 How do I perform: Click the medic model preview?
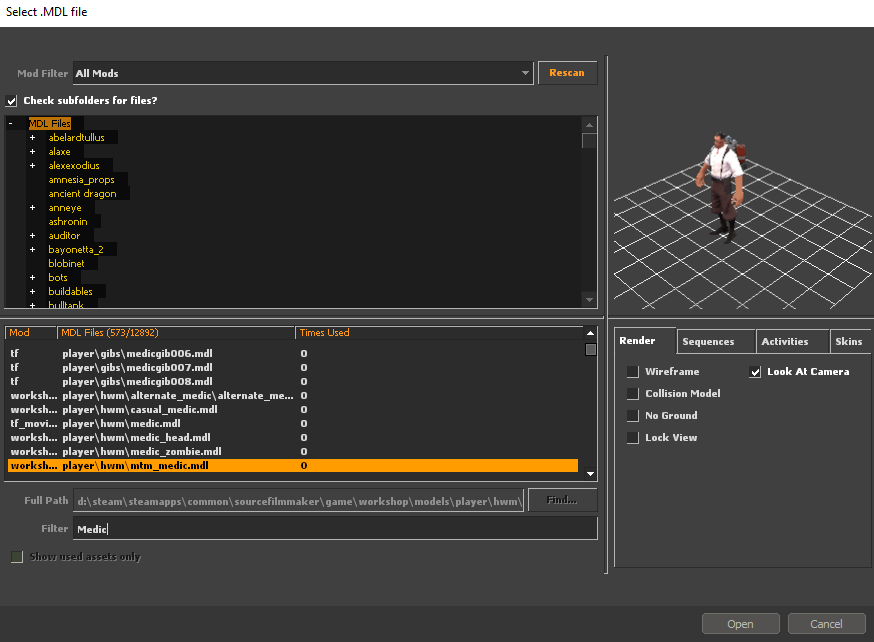tap(721, 187)
